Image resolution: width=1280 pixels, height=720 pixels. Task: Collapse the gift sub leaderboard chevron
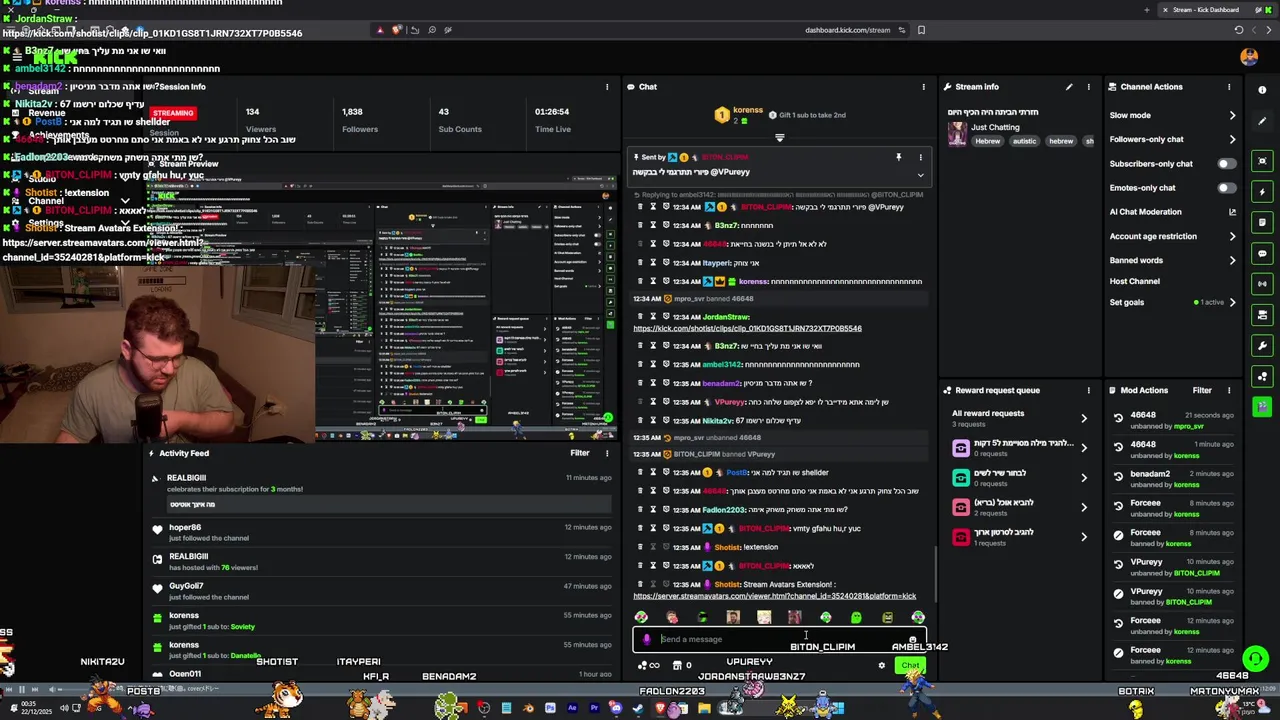(x=780, y=138)
